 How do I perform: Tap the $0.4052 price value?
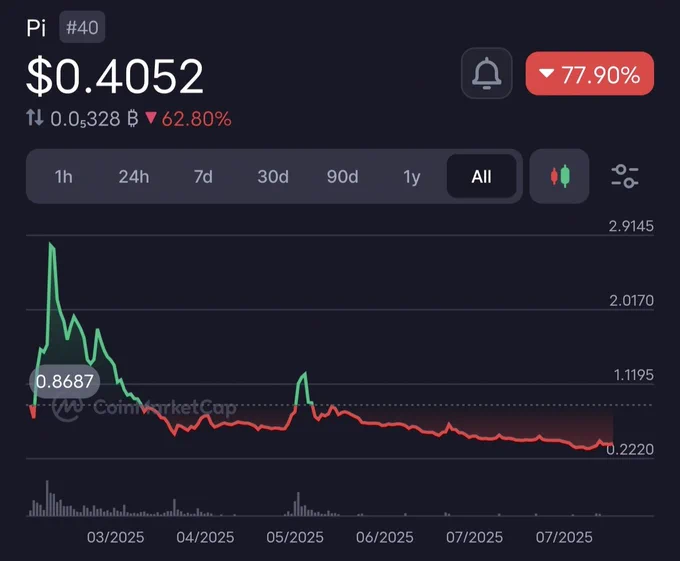tap(115, 76)
